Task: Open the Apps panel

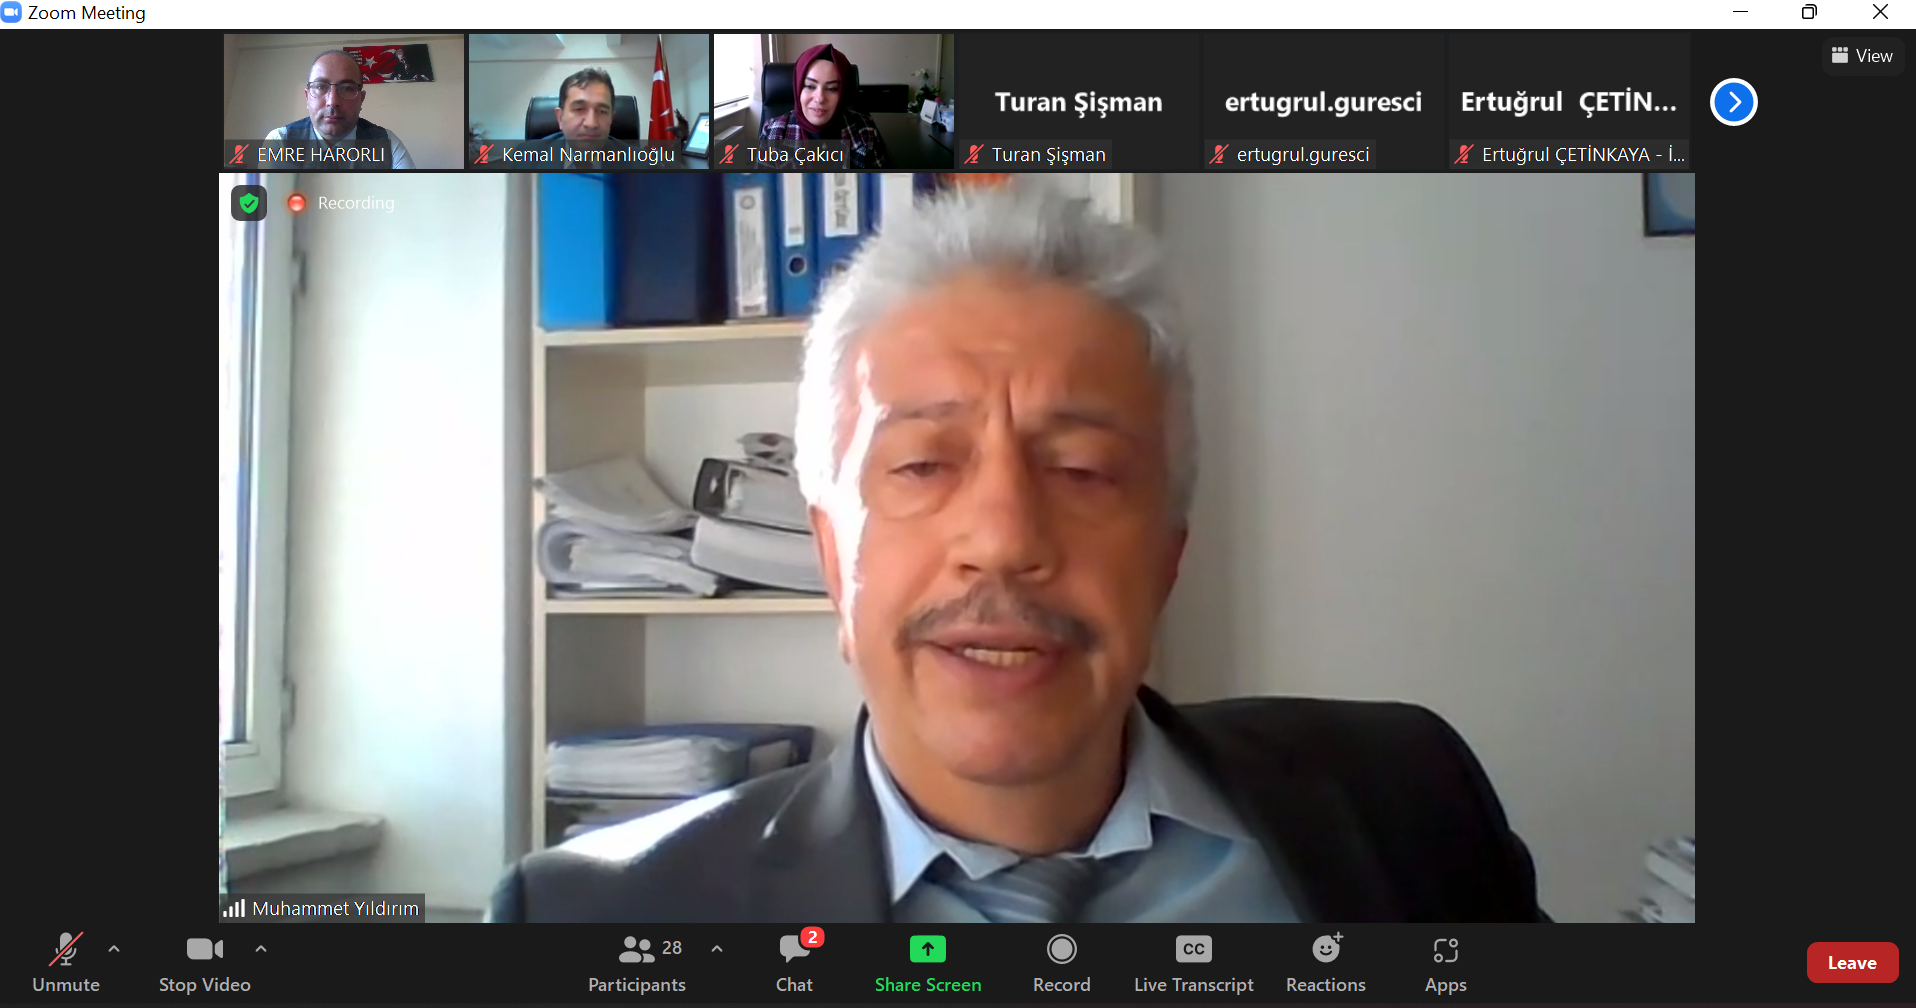Action: [1445, 962]
